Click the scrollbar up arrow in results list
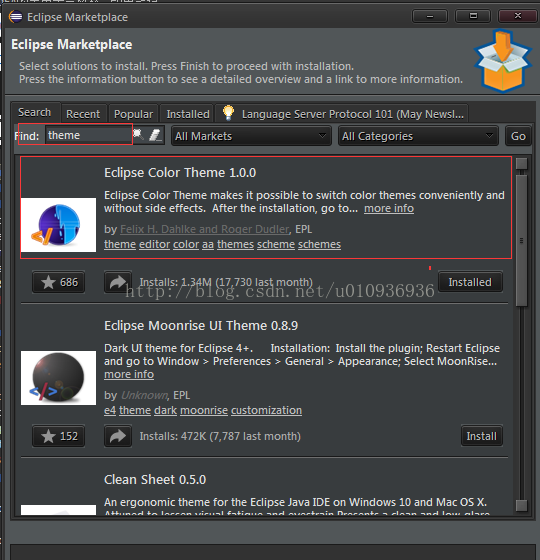Image resolution: width=540 pixels, height=560 pixels. click(521, 164)
